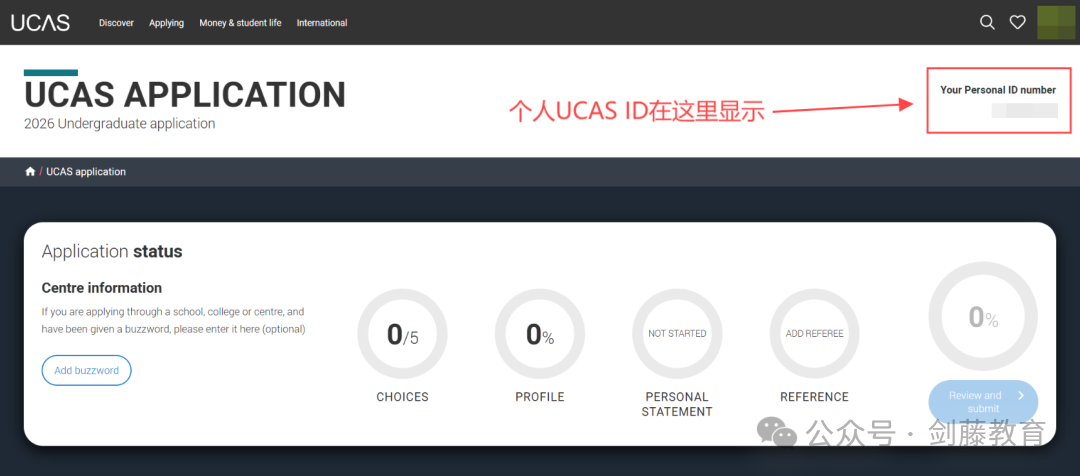Click the WeChat logo in the watermark
Screen dimensions: 1080x476
click(x=777, y=432)
